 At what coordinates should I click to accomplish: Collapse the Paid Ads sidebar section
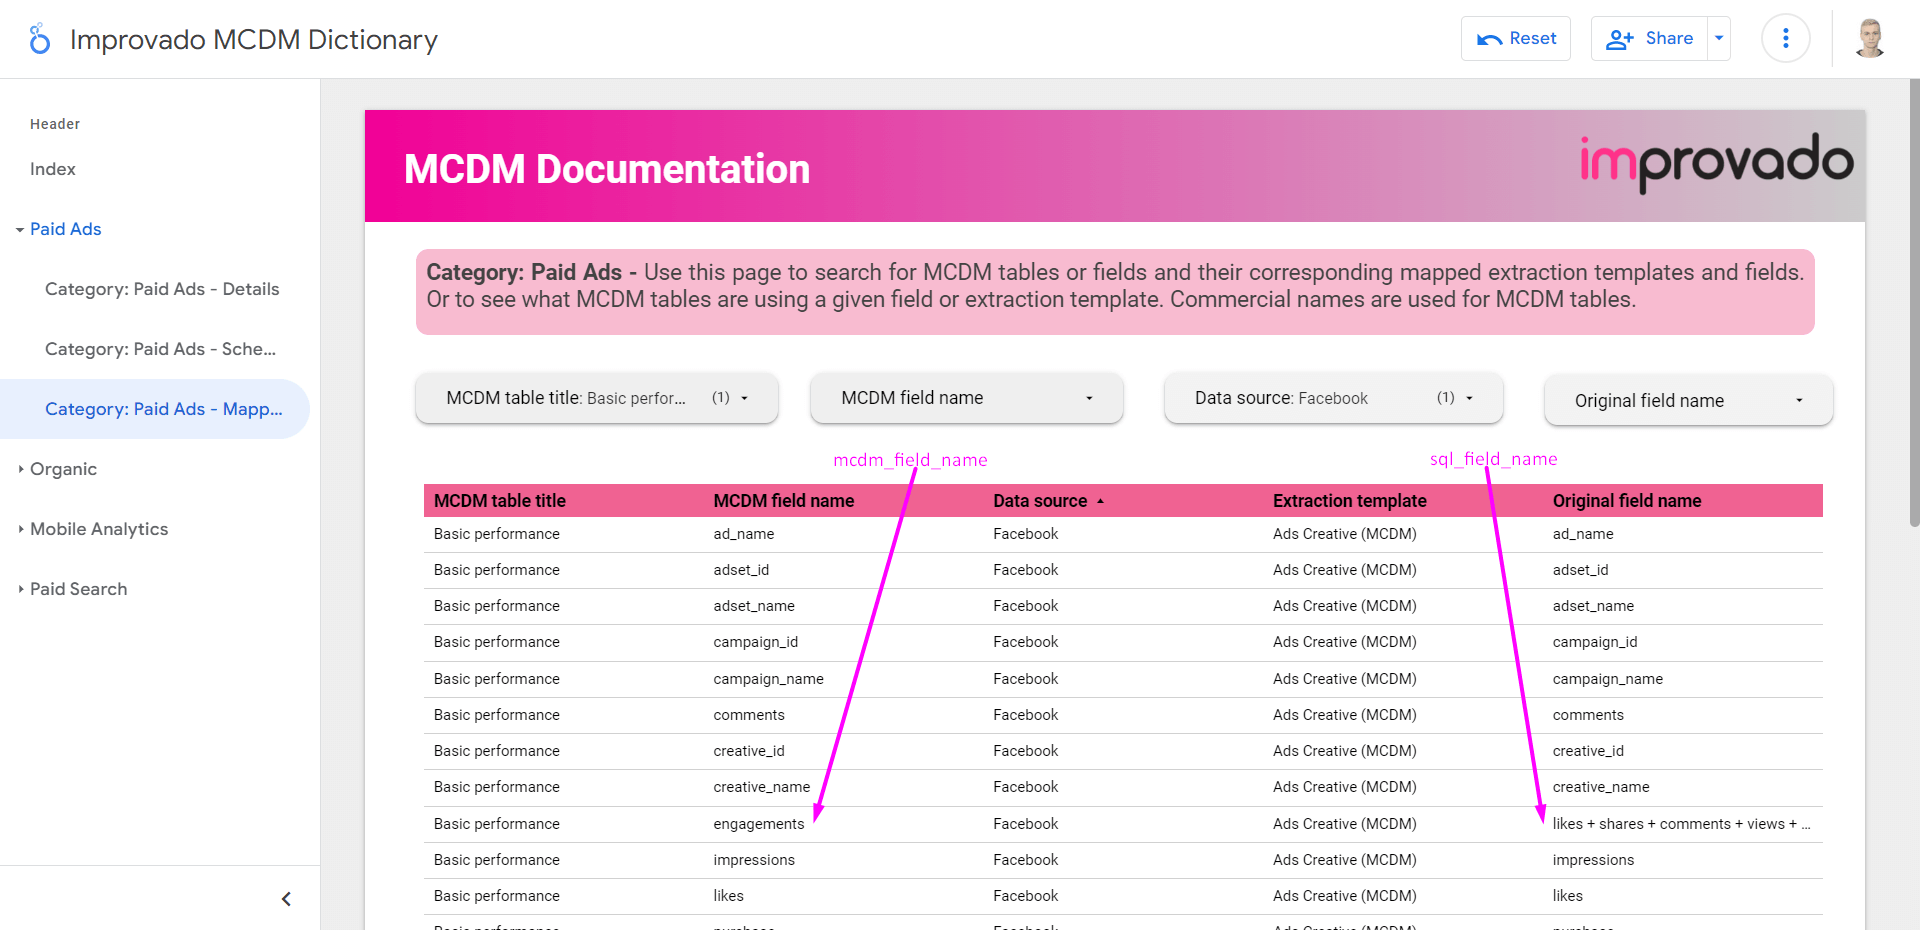click(18, 229)
